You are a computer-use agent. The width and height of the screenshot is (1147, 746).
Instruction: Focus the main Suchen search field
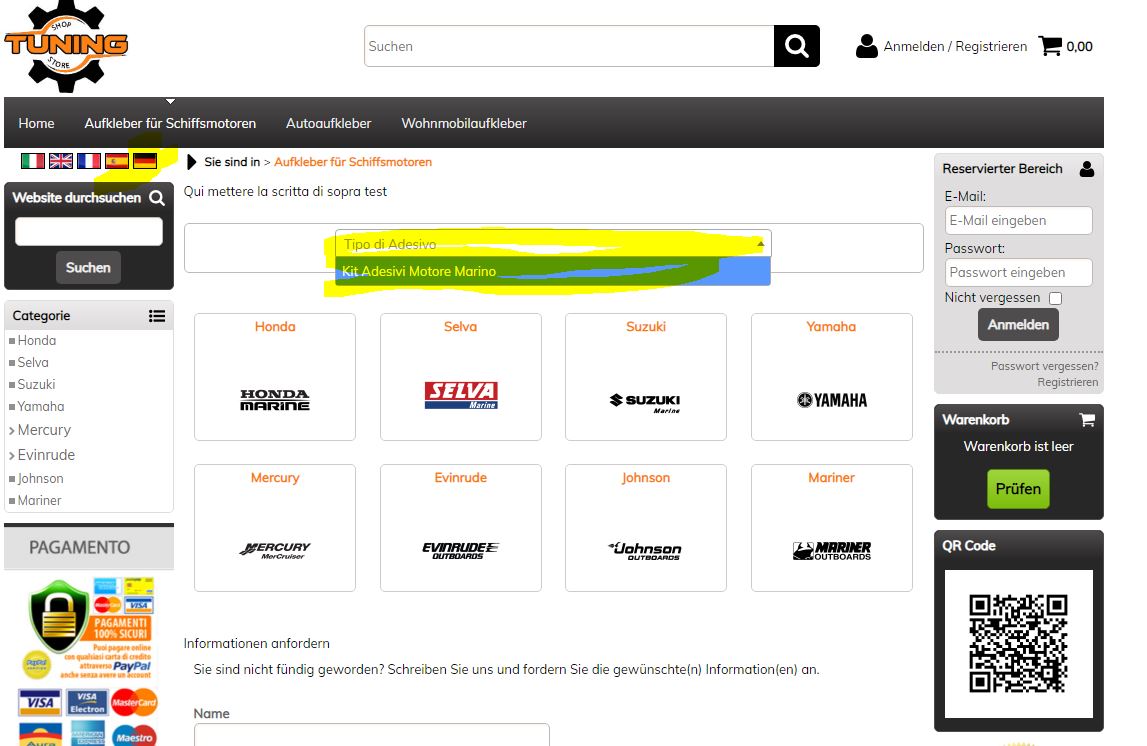click(x=569, y=46)
